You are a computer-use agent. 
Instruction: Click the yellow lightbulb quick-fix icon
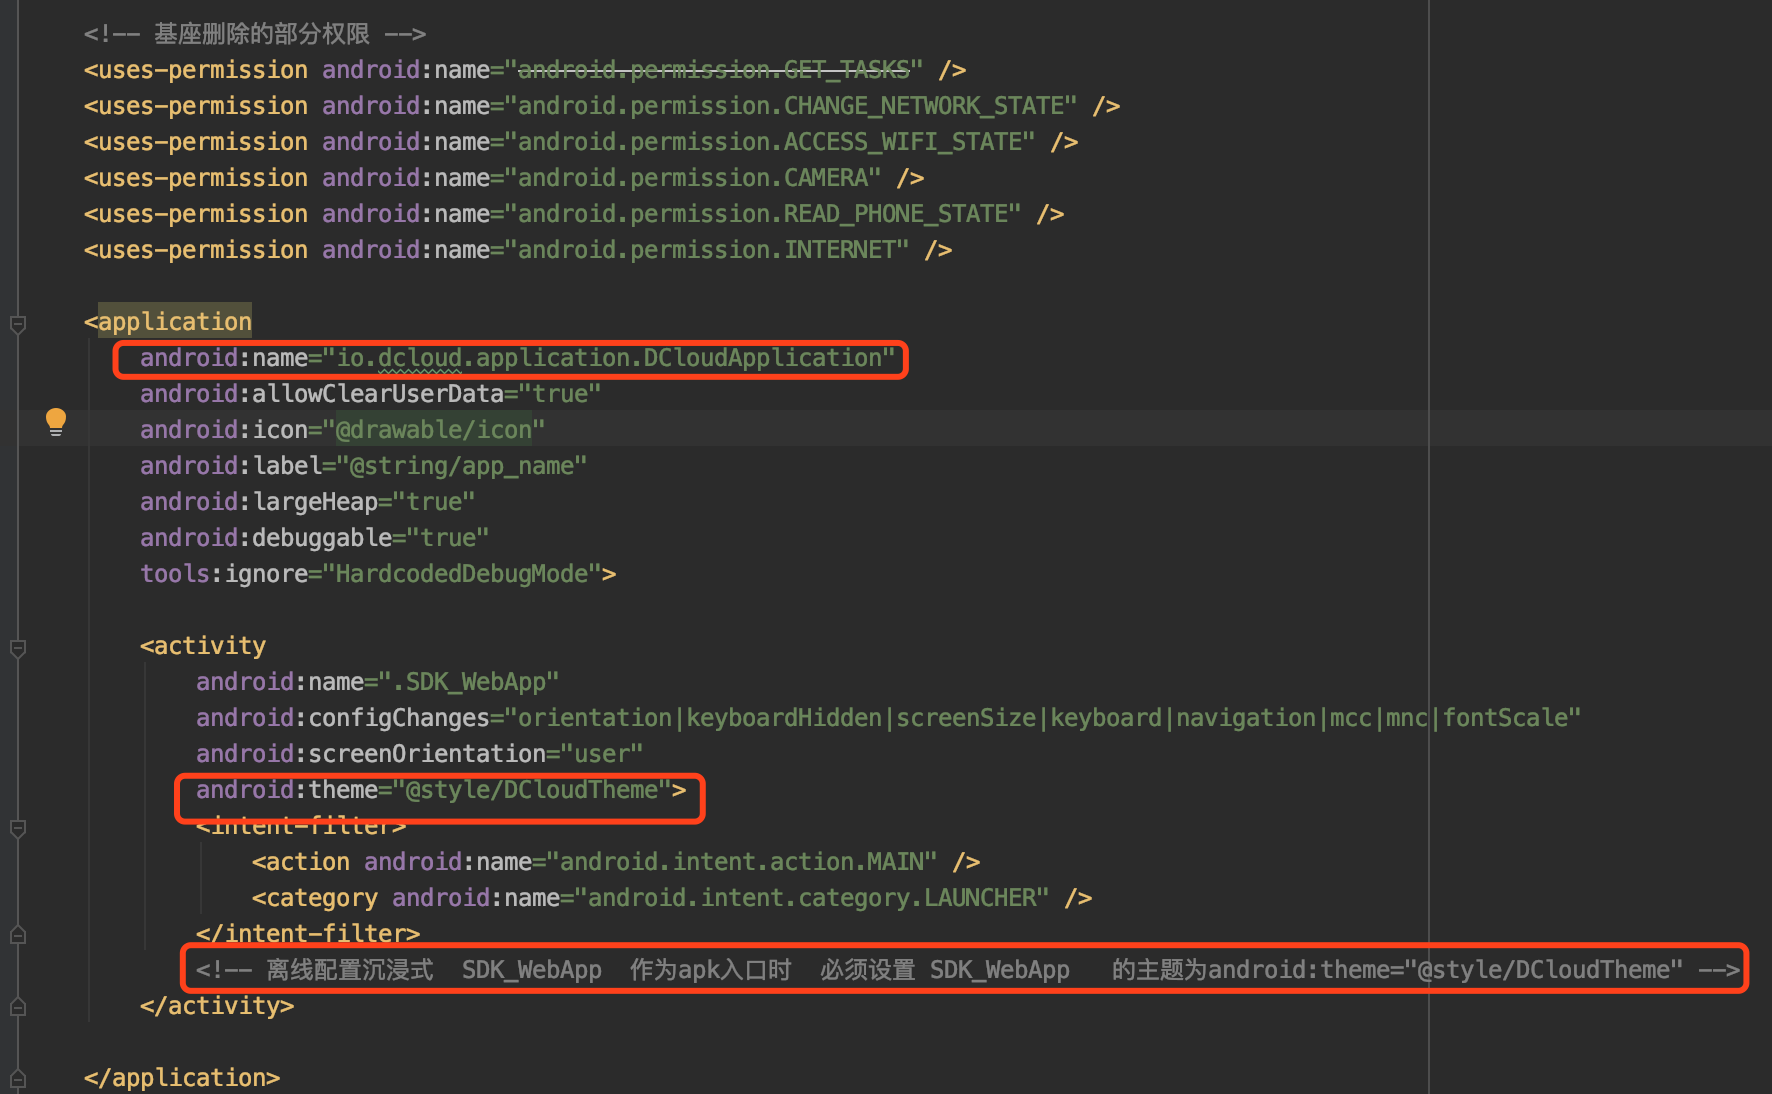pos(56,422)
